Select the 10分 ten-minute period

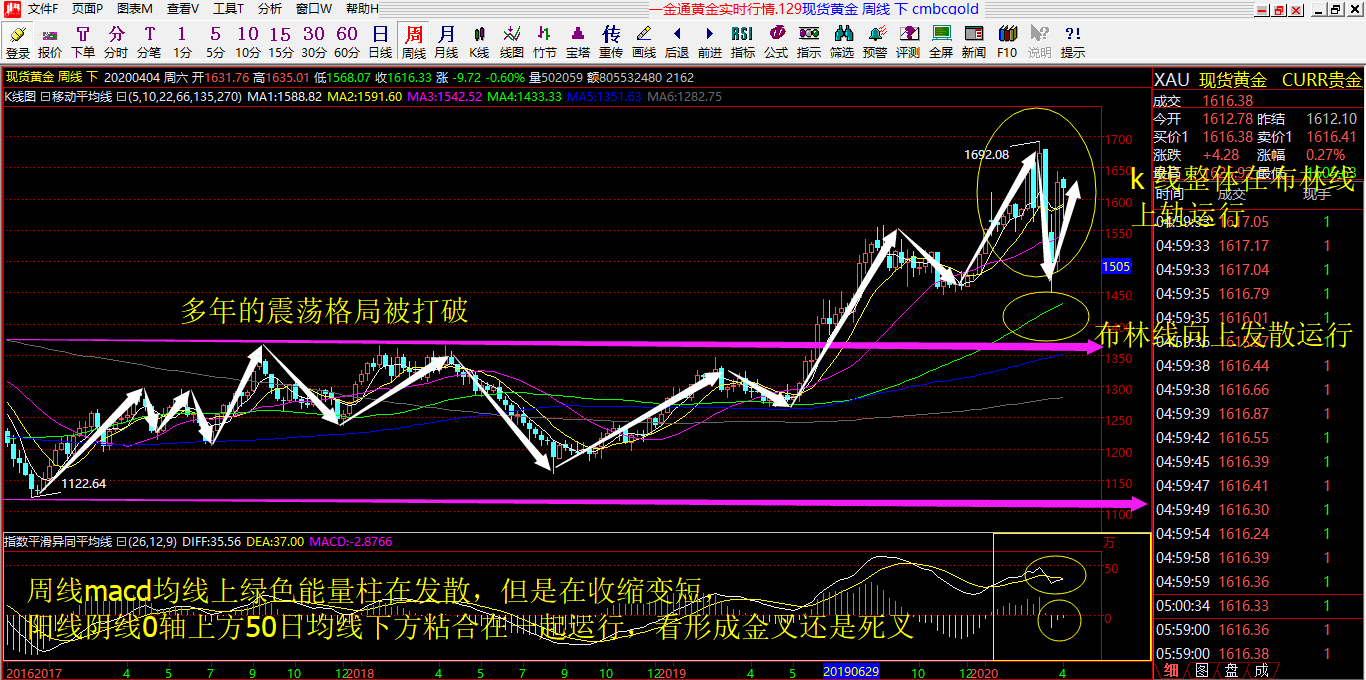tap(248, 42)
